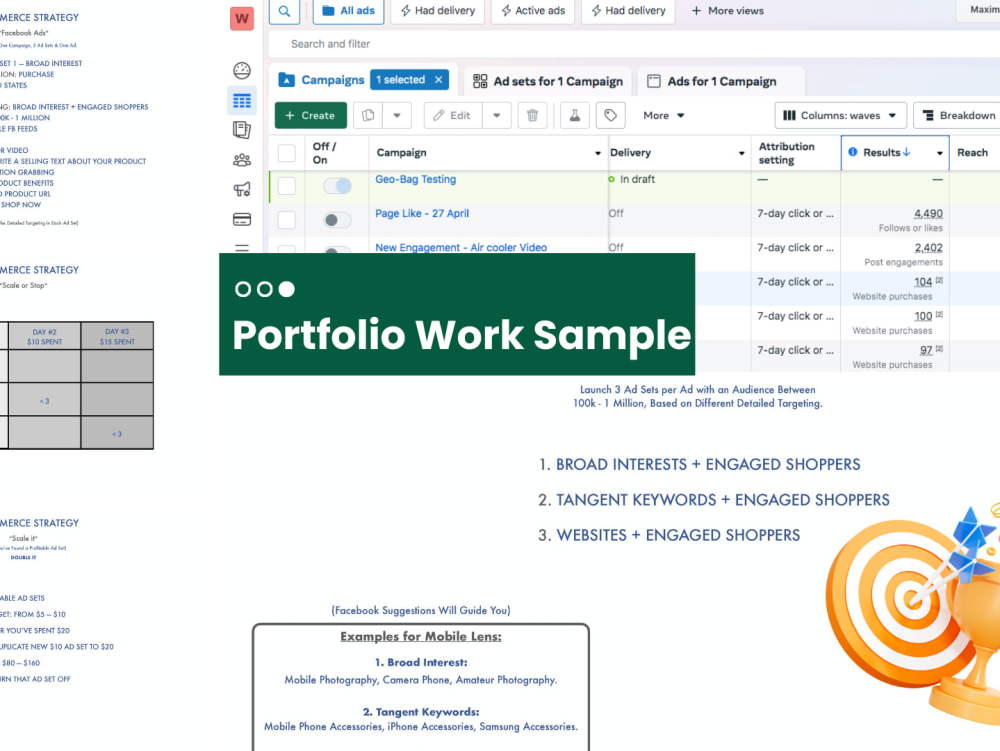1000x751 pixels.
Task: Open Audiences people icon in sidebar
Action: [x=242, y=160]
